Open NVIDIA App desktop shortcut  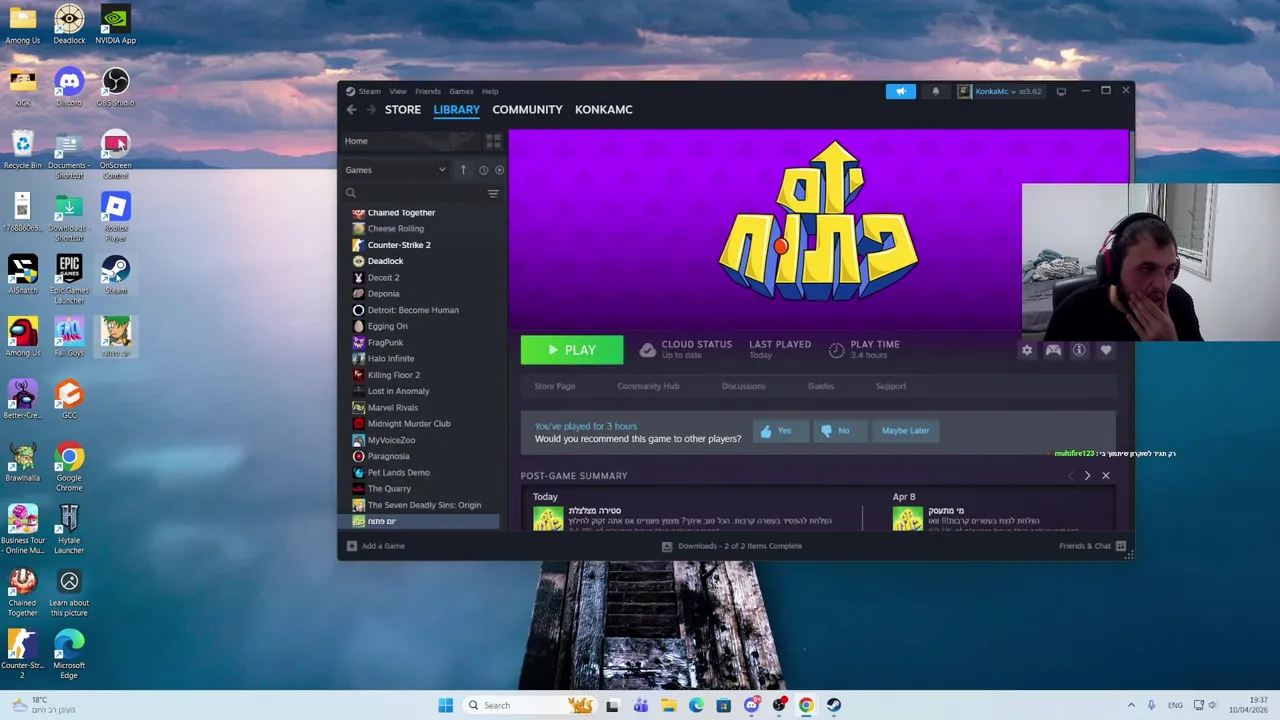click(115, 25)
